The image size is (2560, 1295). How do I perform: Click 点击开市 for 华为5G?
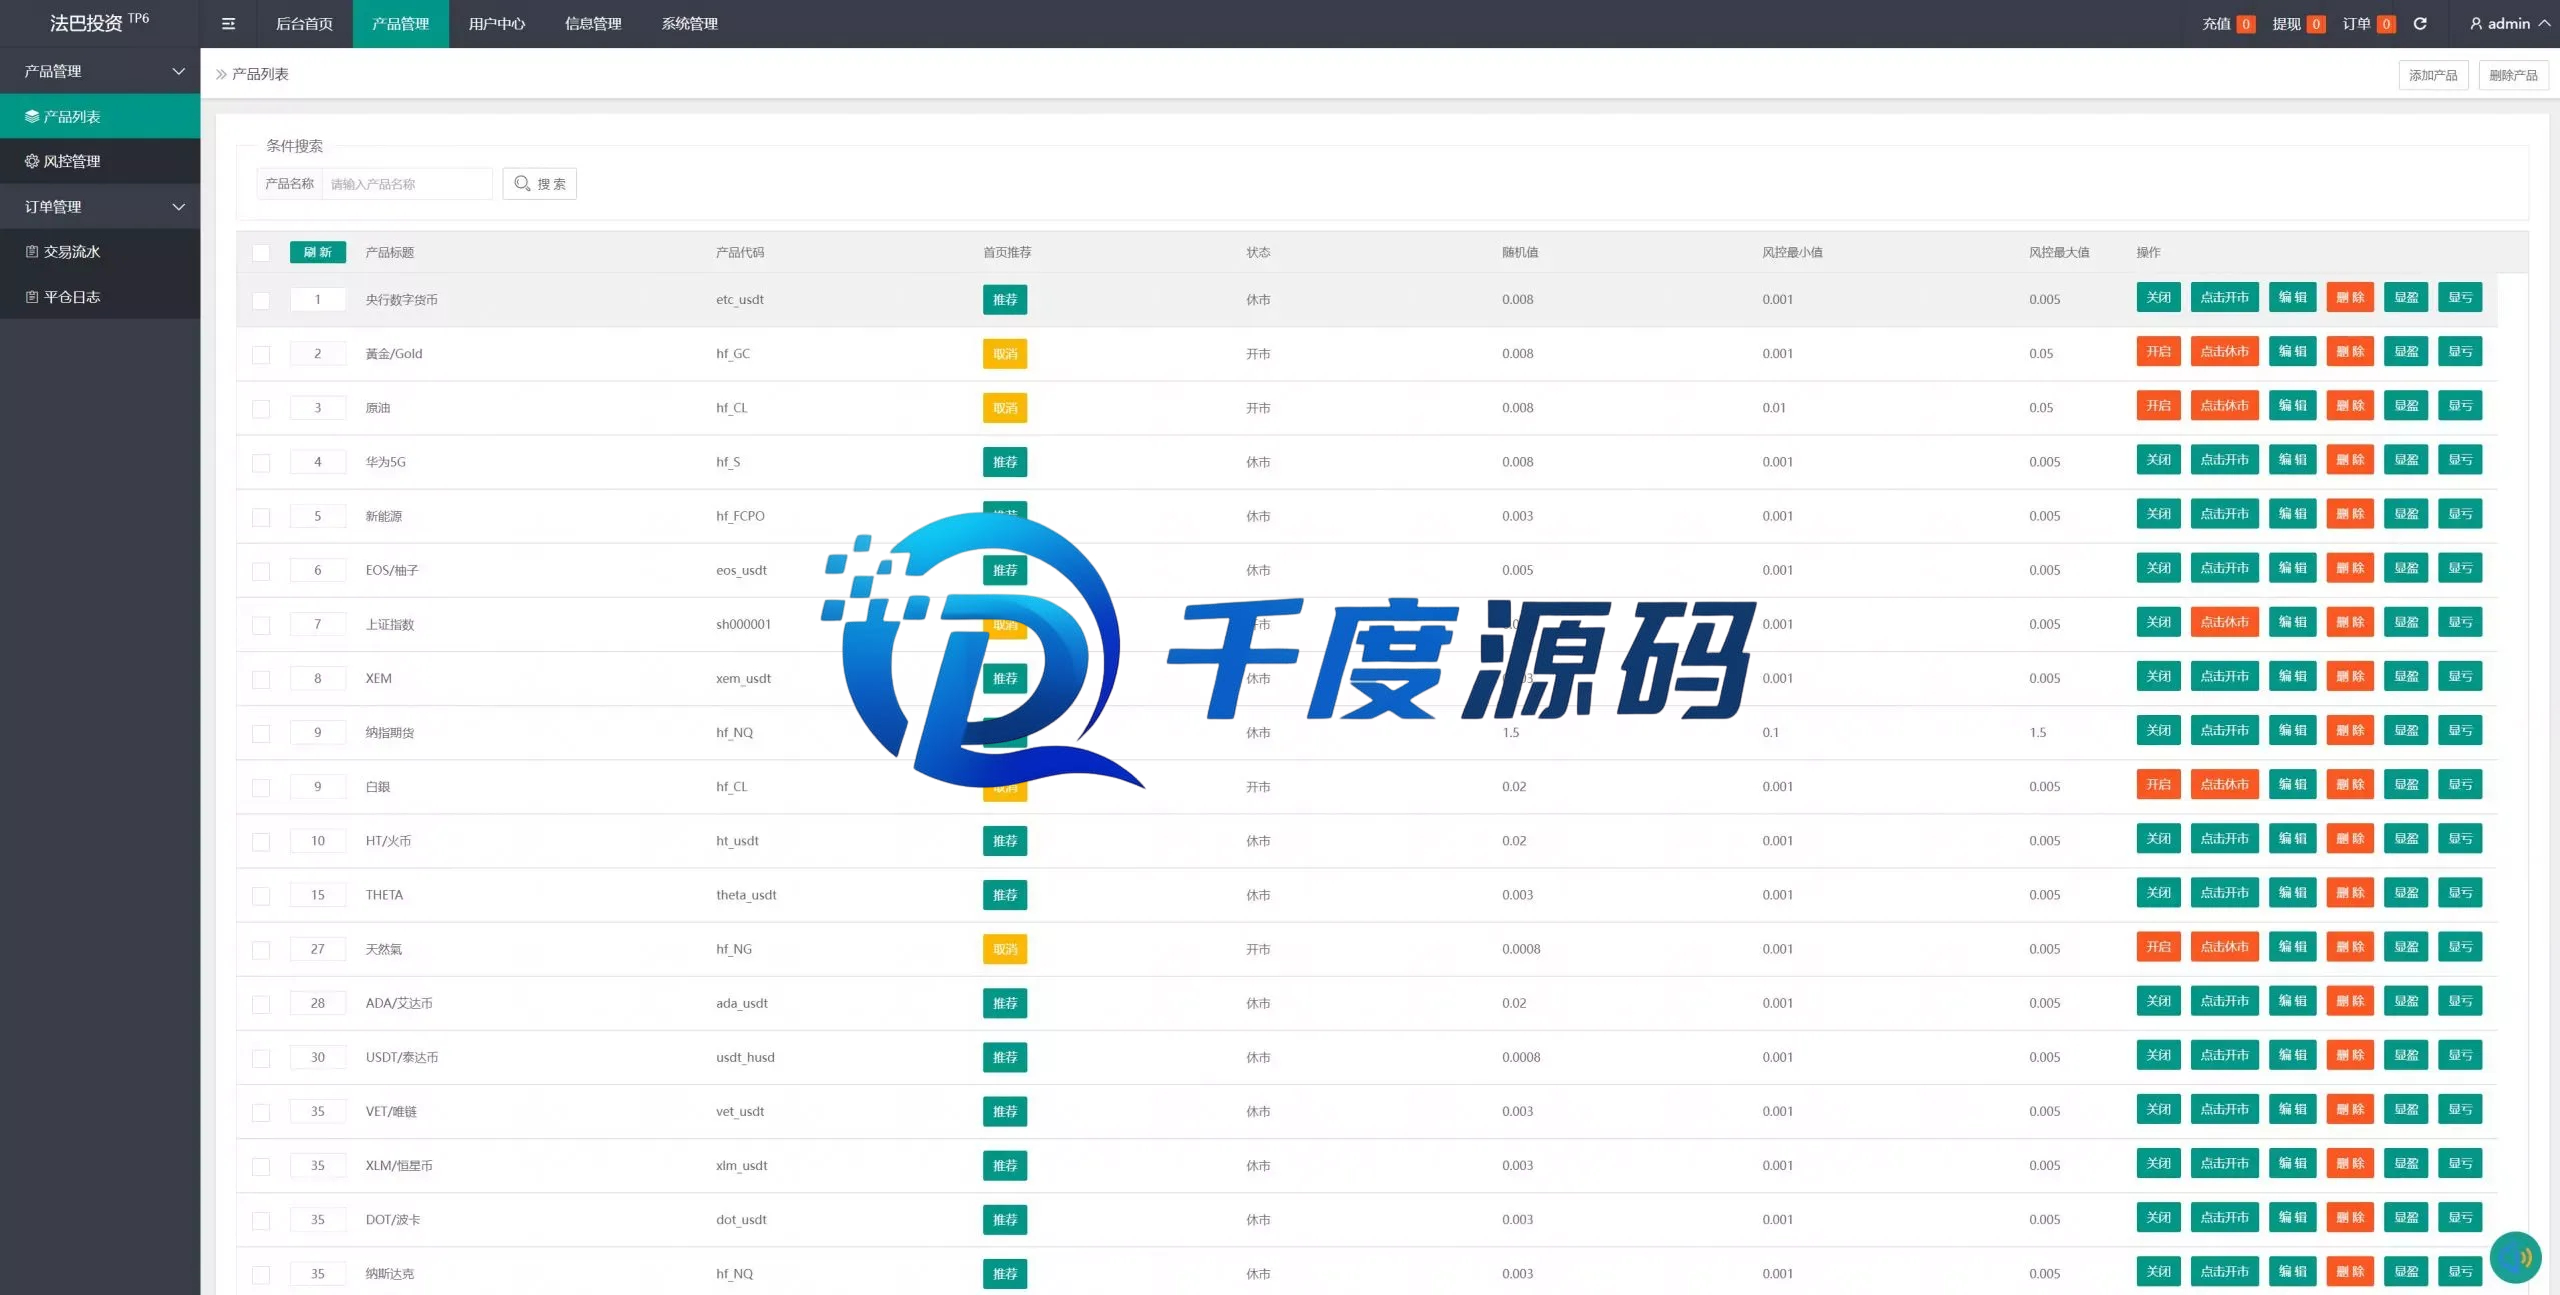tap(2225, 459)
